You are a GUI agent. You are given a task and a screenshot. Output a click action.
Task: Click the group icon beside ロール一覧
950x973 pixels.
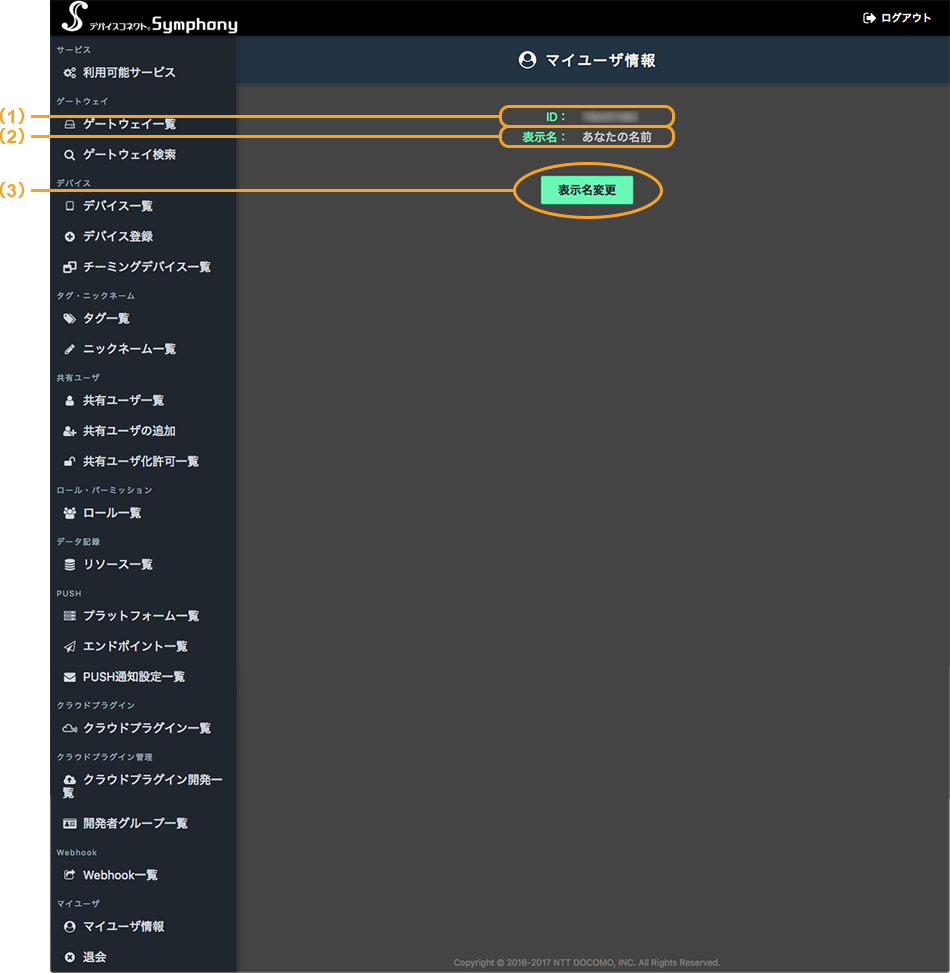(x=69, y=513)
